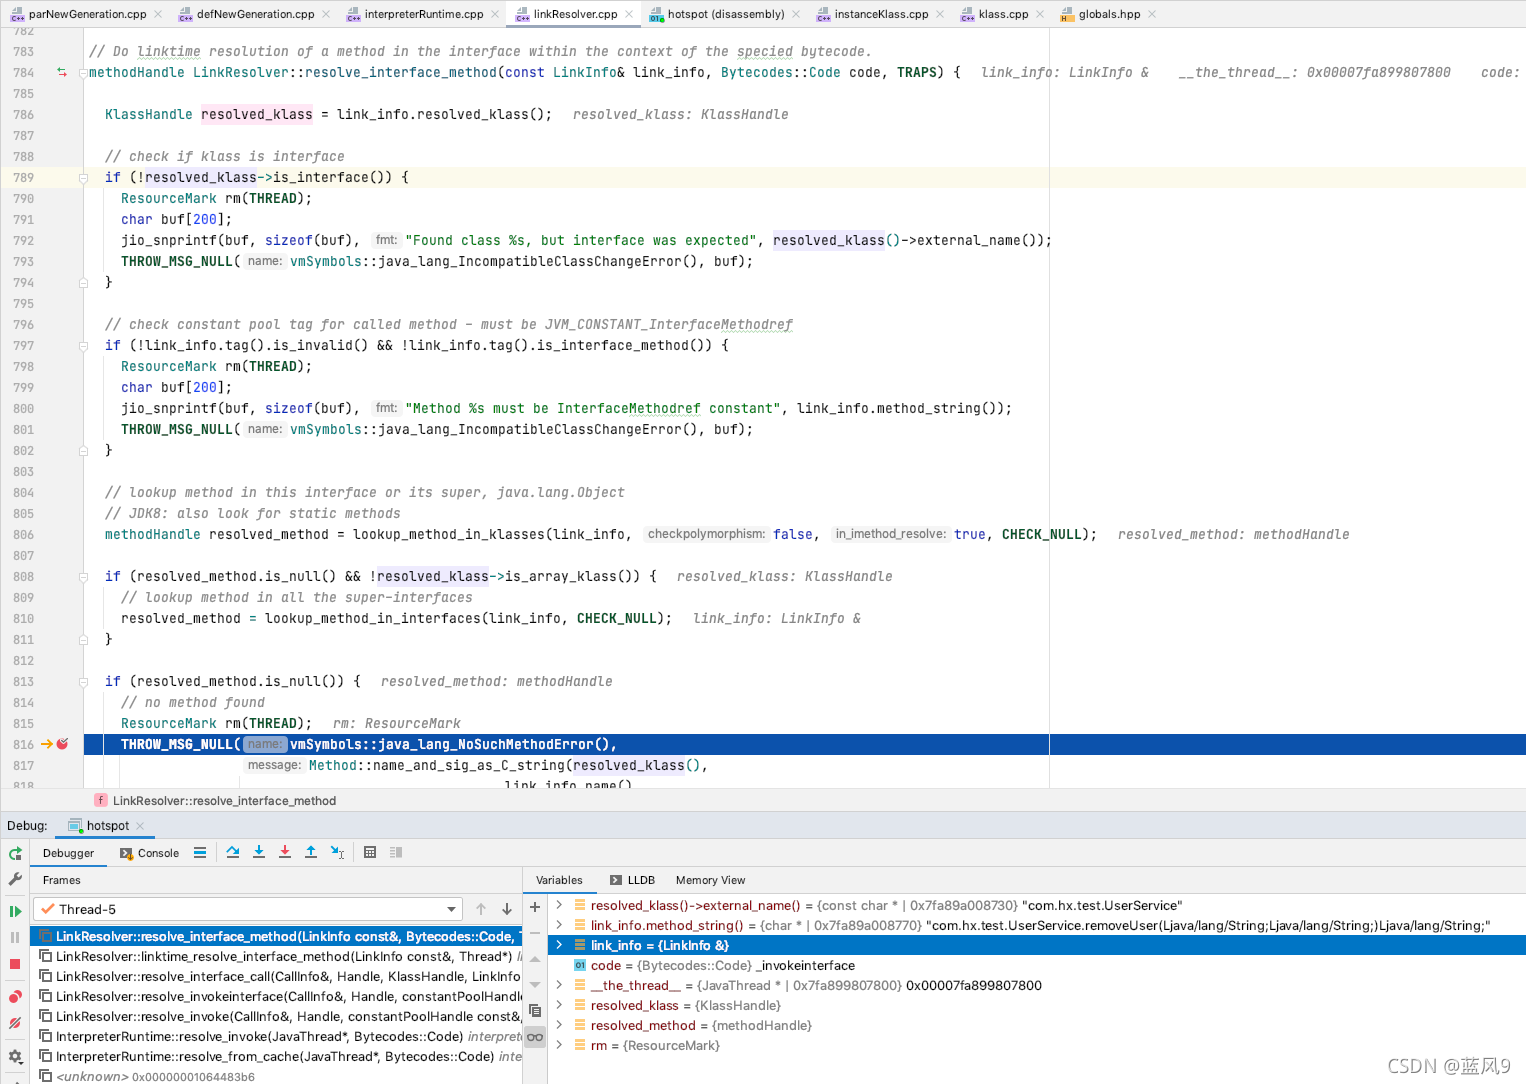Toggle the breakpoint at line 816
The image size is (1526, 1084).
click(x=62, y=744)
